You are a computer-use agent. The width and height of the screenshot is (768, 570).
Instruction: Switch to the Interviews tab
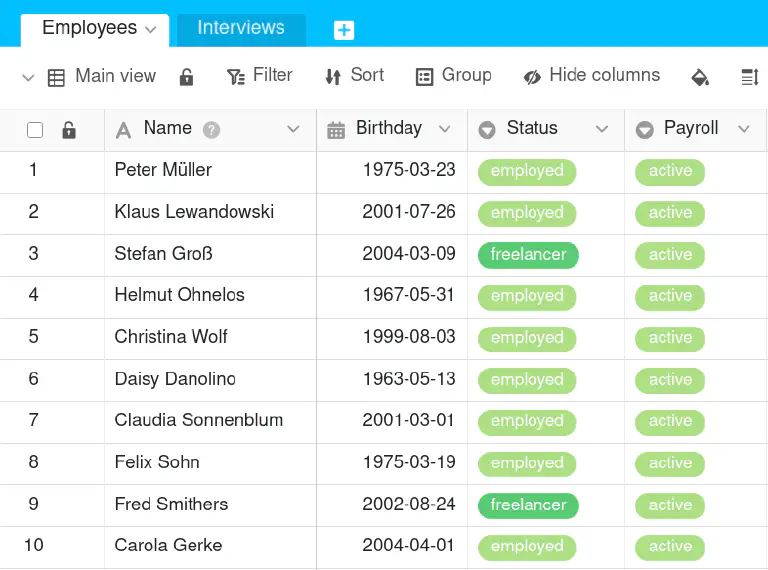coord(240,28)
